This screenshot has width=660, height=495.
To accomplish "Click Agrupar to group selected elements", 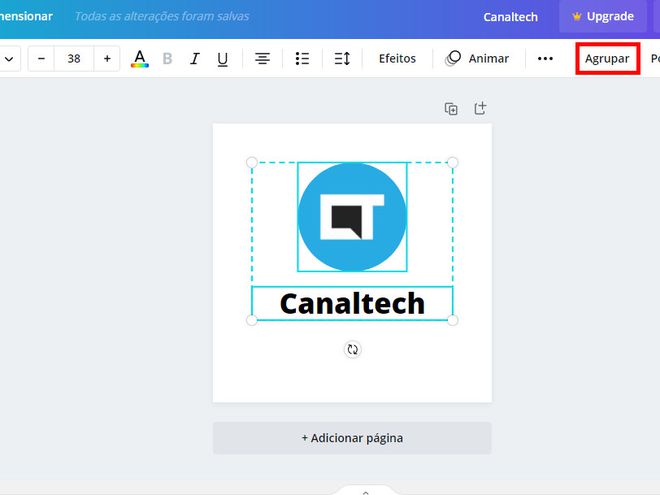I will pos(607,59).
